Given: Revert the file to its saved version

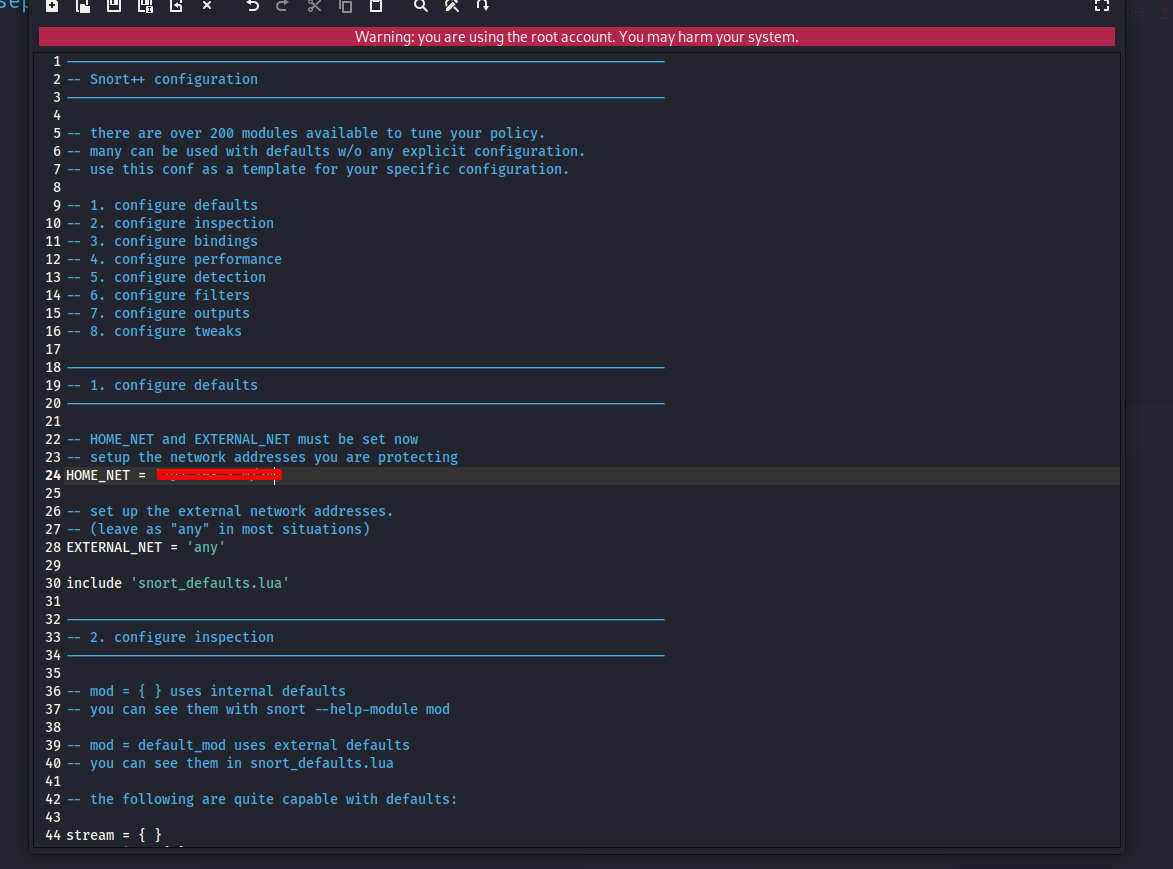Looking at the screenshot, I should (x=176, y=6).
